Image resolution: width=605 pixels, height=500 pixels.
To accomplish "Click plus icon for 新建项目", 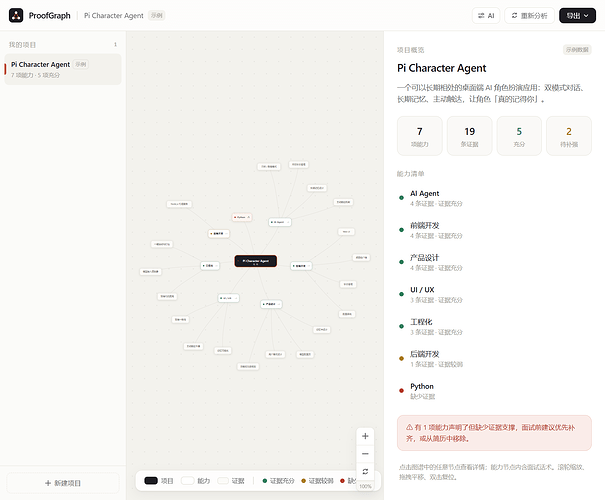I will [48, 483].
